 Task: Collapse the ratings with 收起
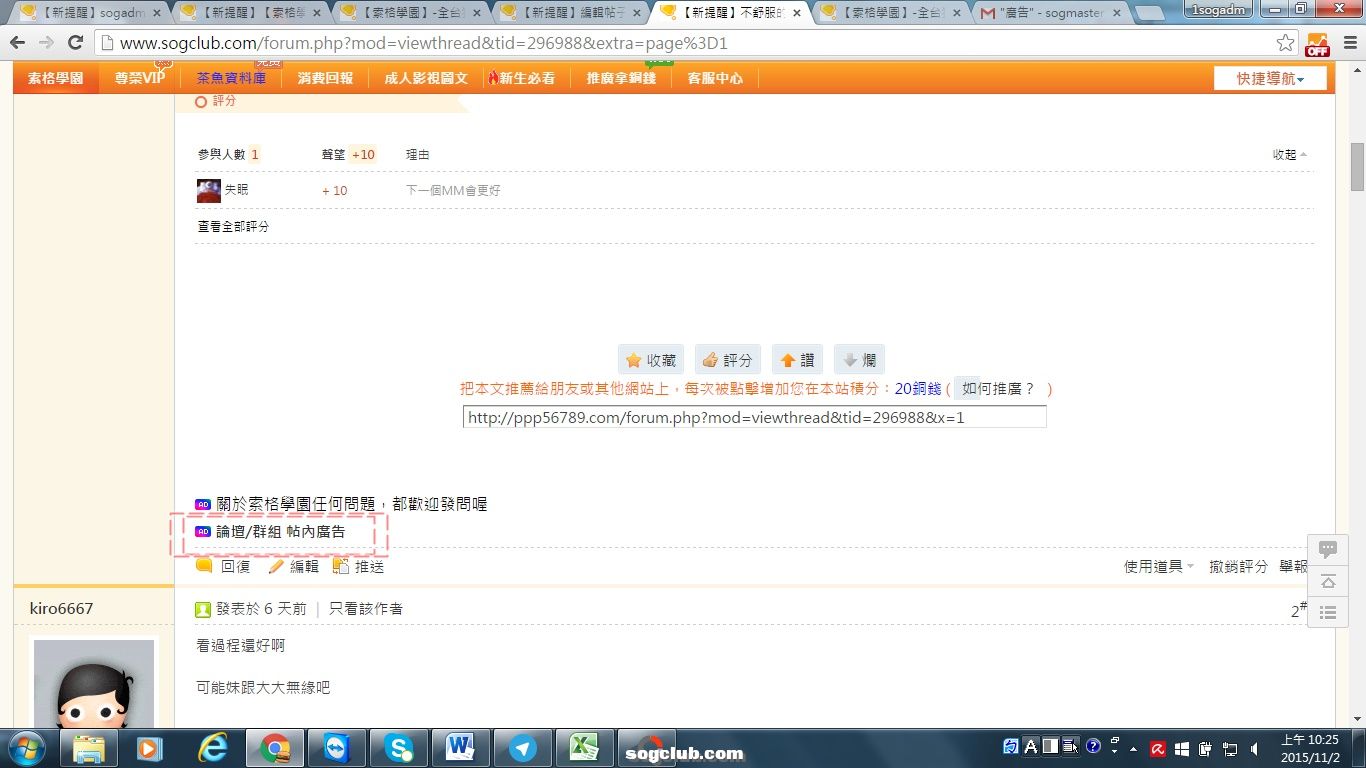pyautogui.click(x=1289, y=155)
